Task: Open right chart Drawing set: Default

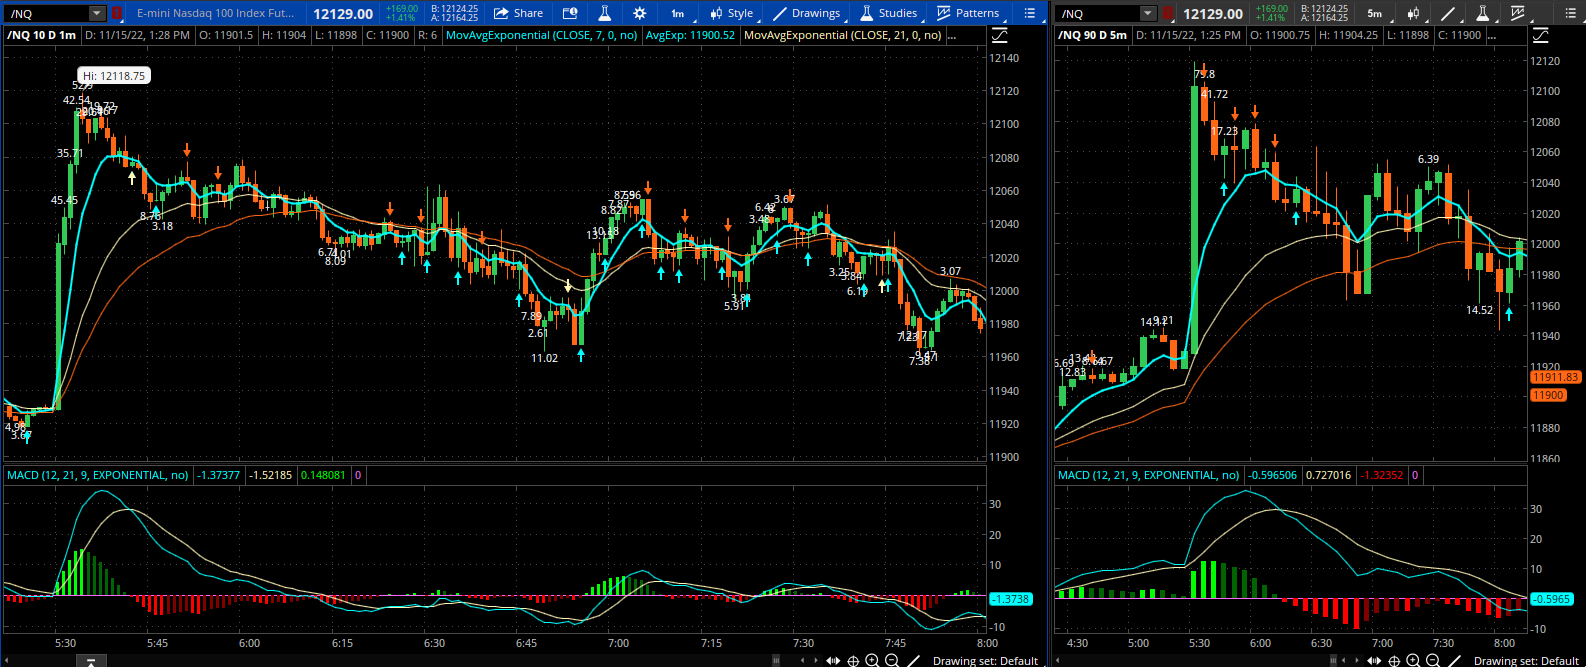Action: pos(1526,661)
